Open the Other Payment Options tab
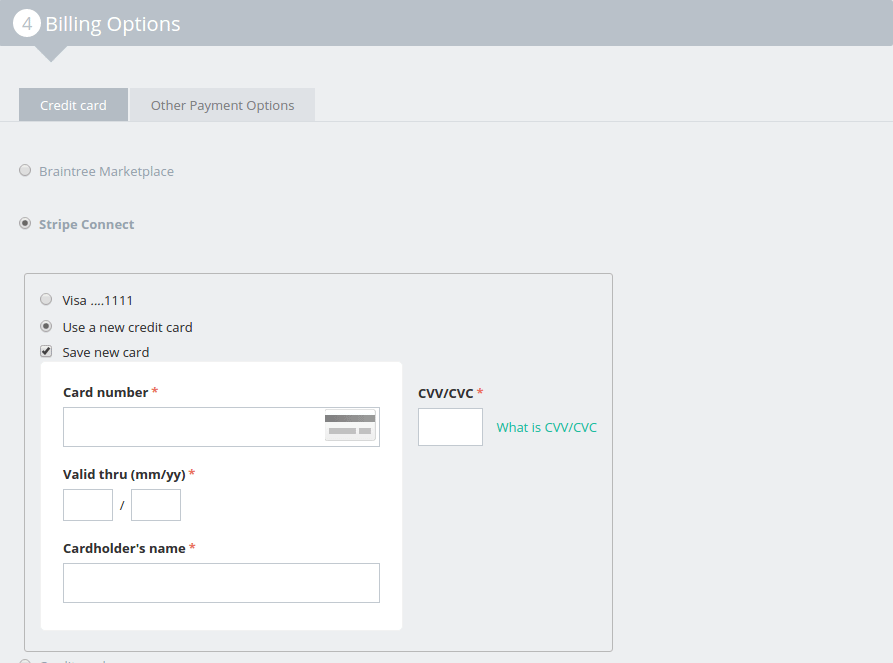This screenshot has height=663, width=893. 222,105
